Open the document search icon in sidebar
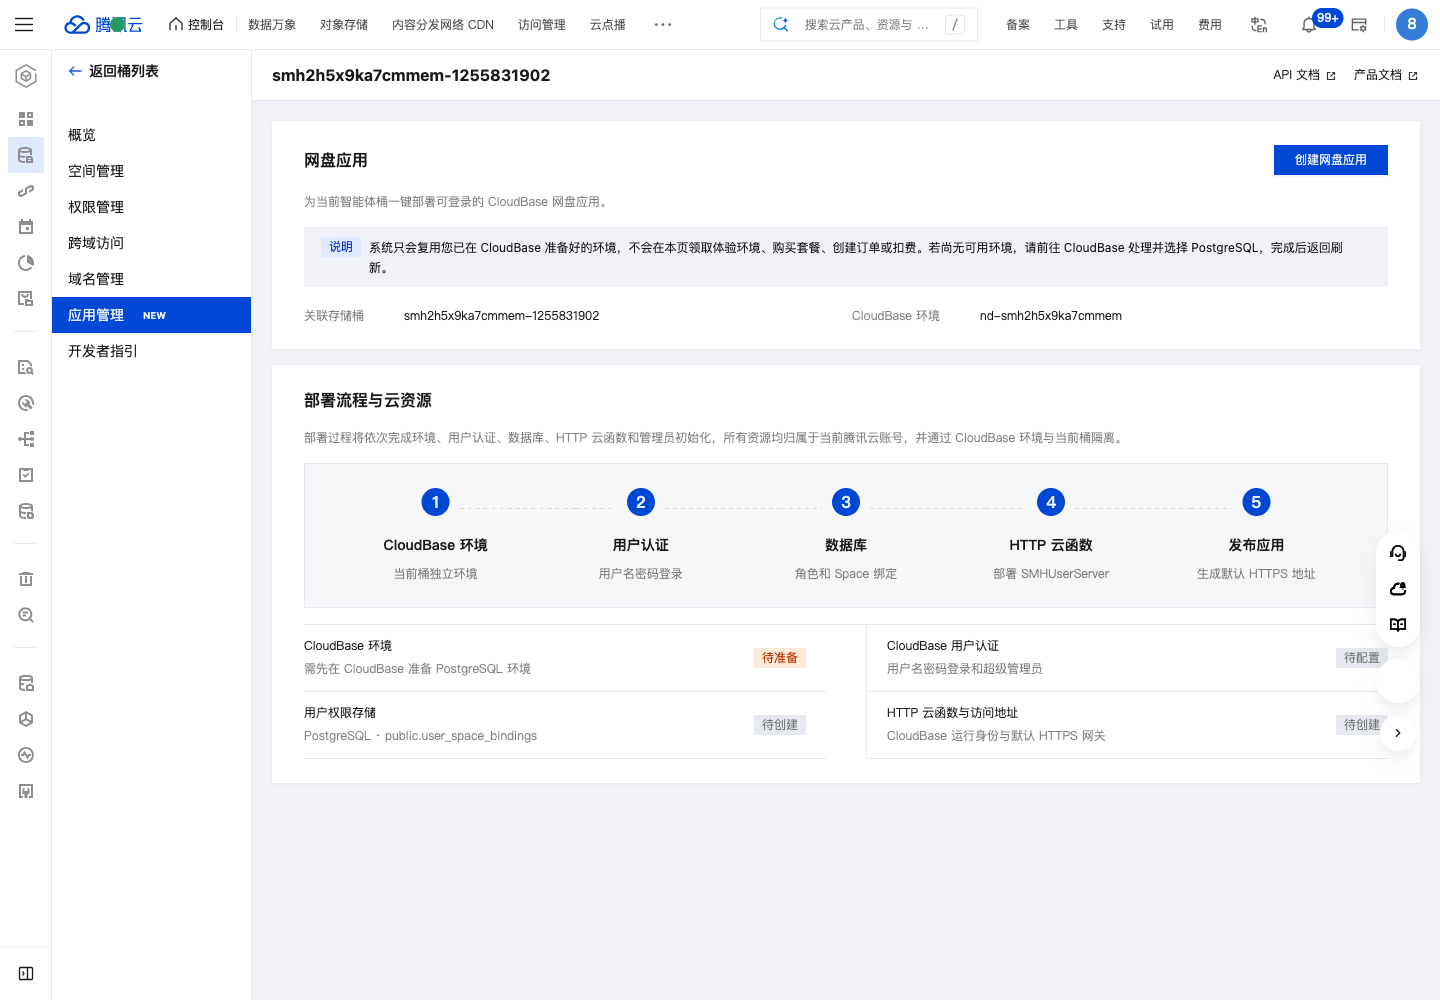Image resolution: width=1440 pixels, height=1000 pixels. 26,367
